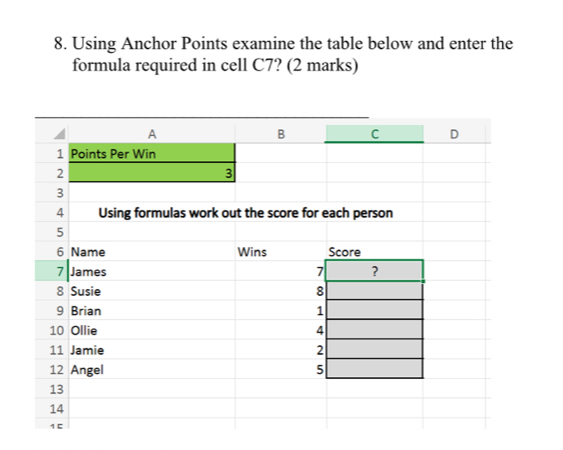Click cell C7 with question mark
The image size is (563, 450).
point(374,271)
